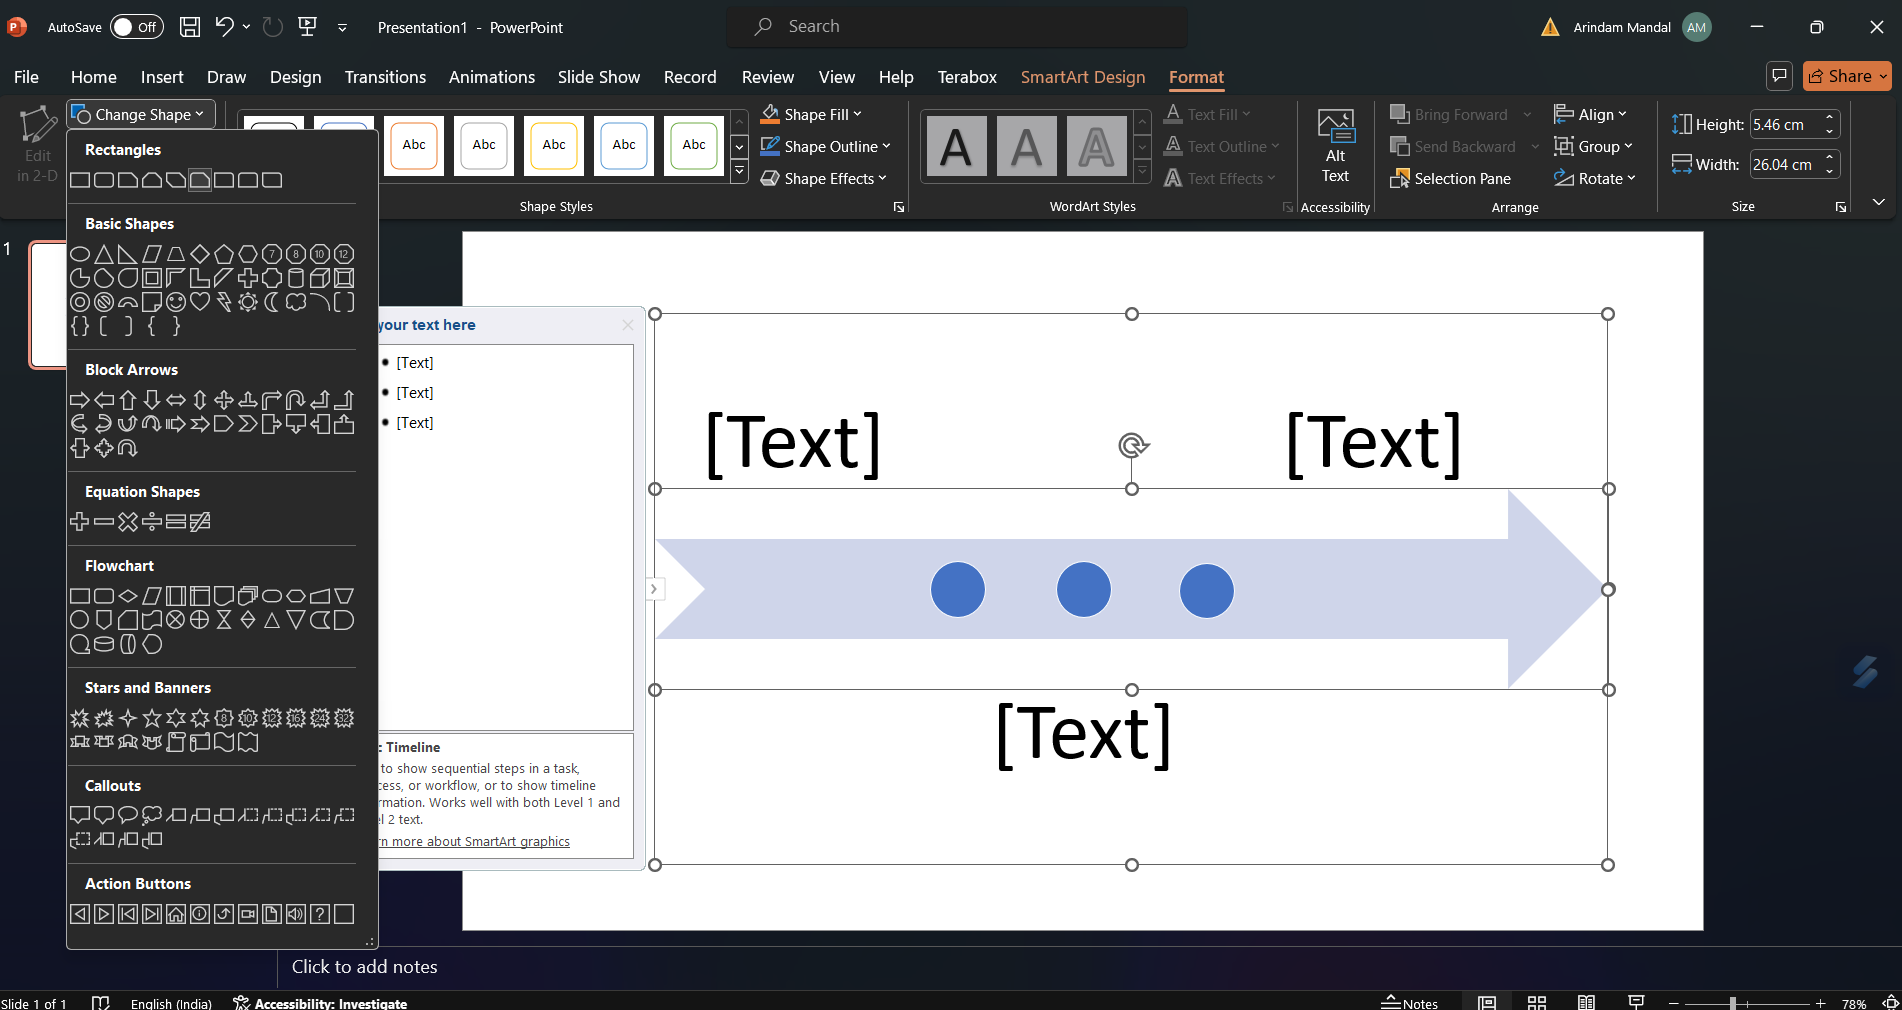Open the SmartArt Design tab

pos(1083,77)
